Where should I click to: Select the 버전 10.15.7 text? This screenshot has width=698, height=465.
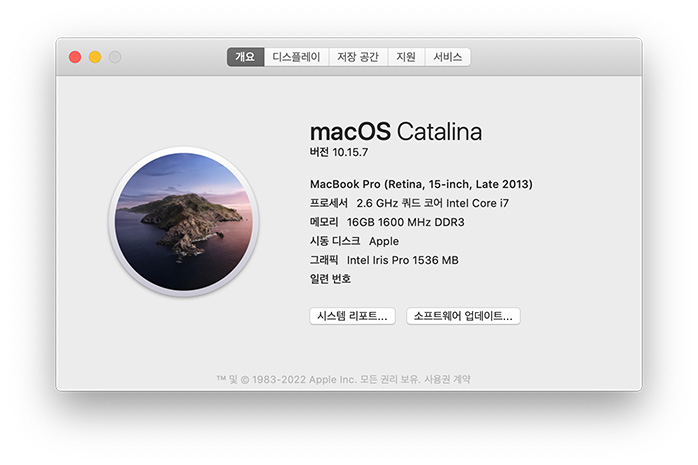(339, 152)
